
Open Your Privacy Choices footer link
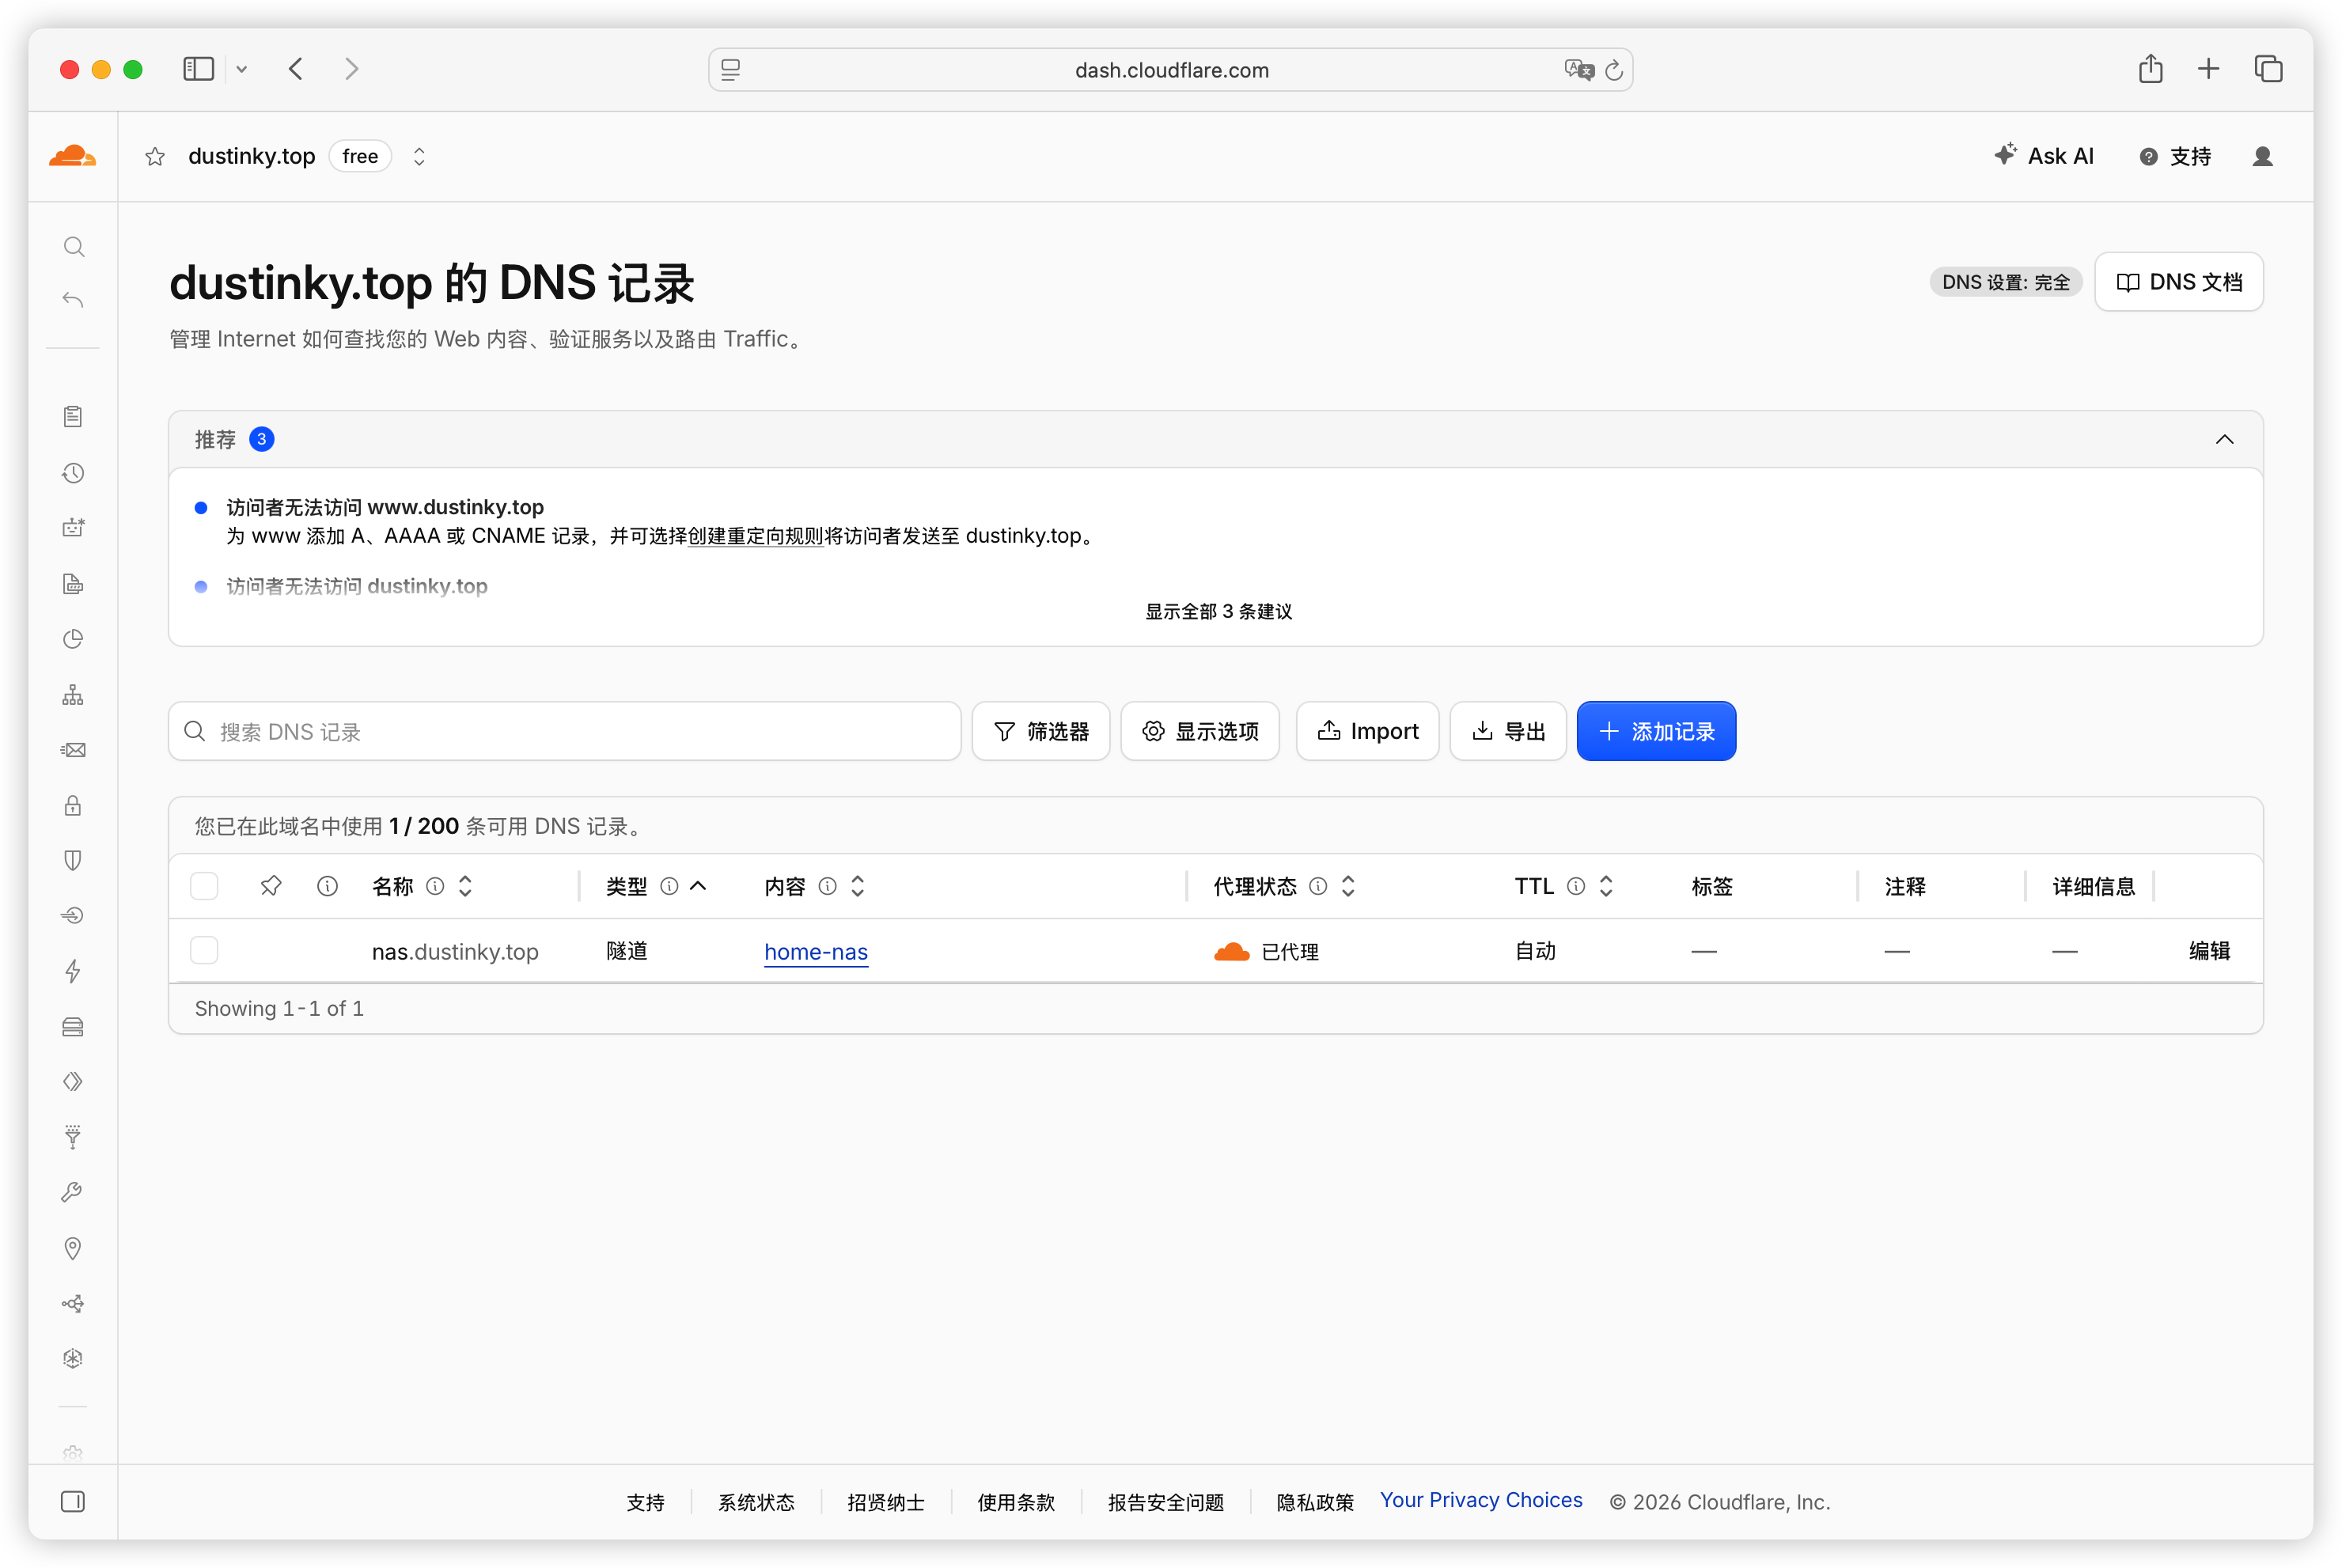(1481, 1500)
